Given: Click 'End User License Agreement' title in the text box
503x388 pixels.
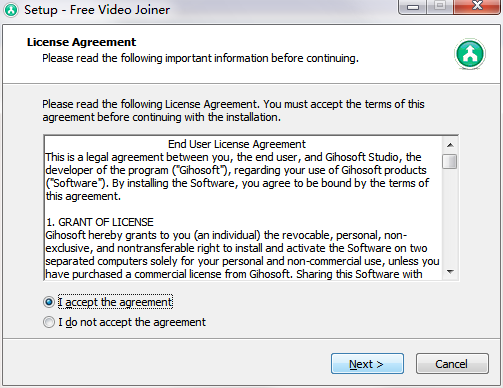Looking at the screenshot, I should coord(237,144).
